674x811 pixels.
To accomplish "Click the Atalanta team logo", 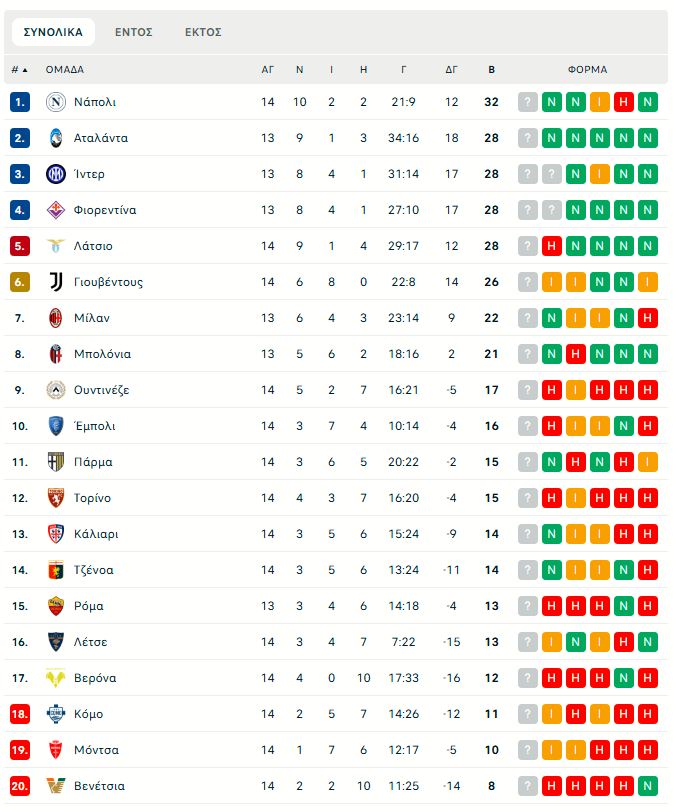I will tap(56, 138).
